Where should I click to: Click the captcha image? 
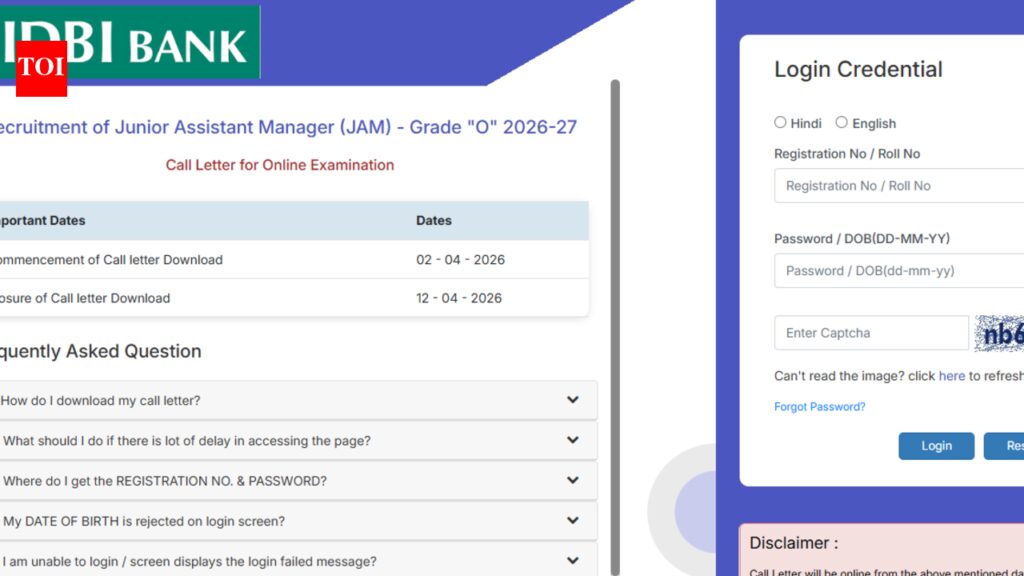click(999, 334)
